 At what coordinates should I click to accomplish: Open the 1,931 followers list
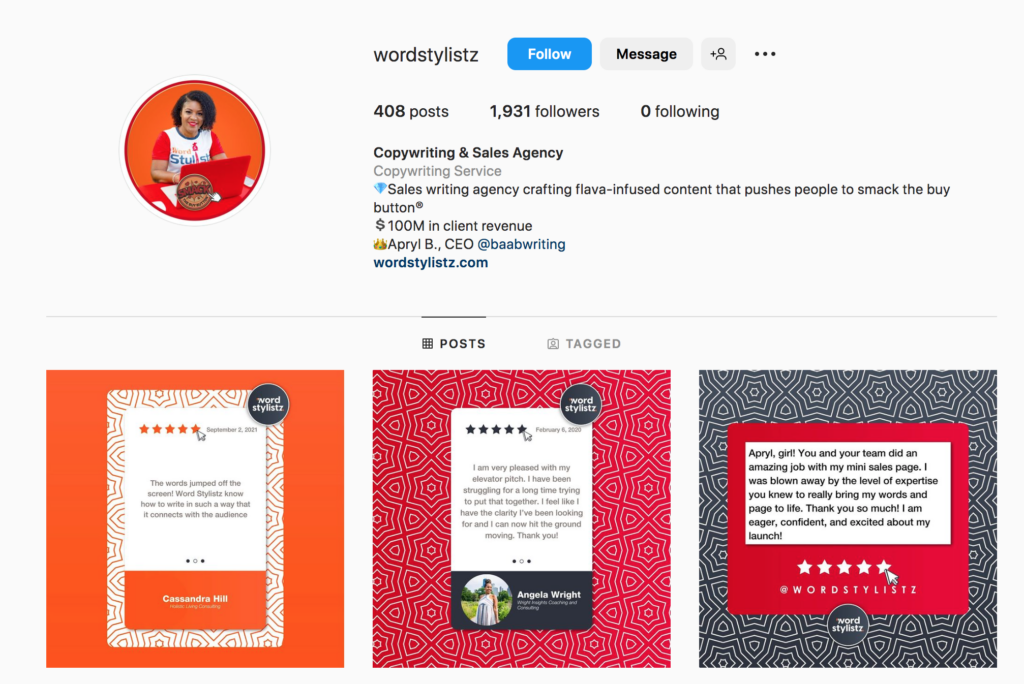coord(544,112)
